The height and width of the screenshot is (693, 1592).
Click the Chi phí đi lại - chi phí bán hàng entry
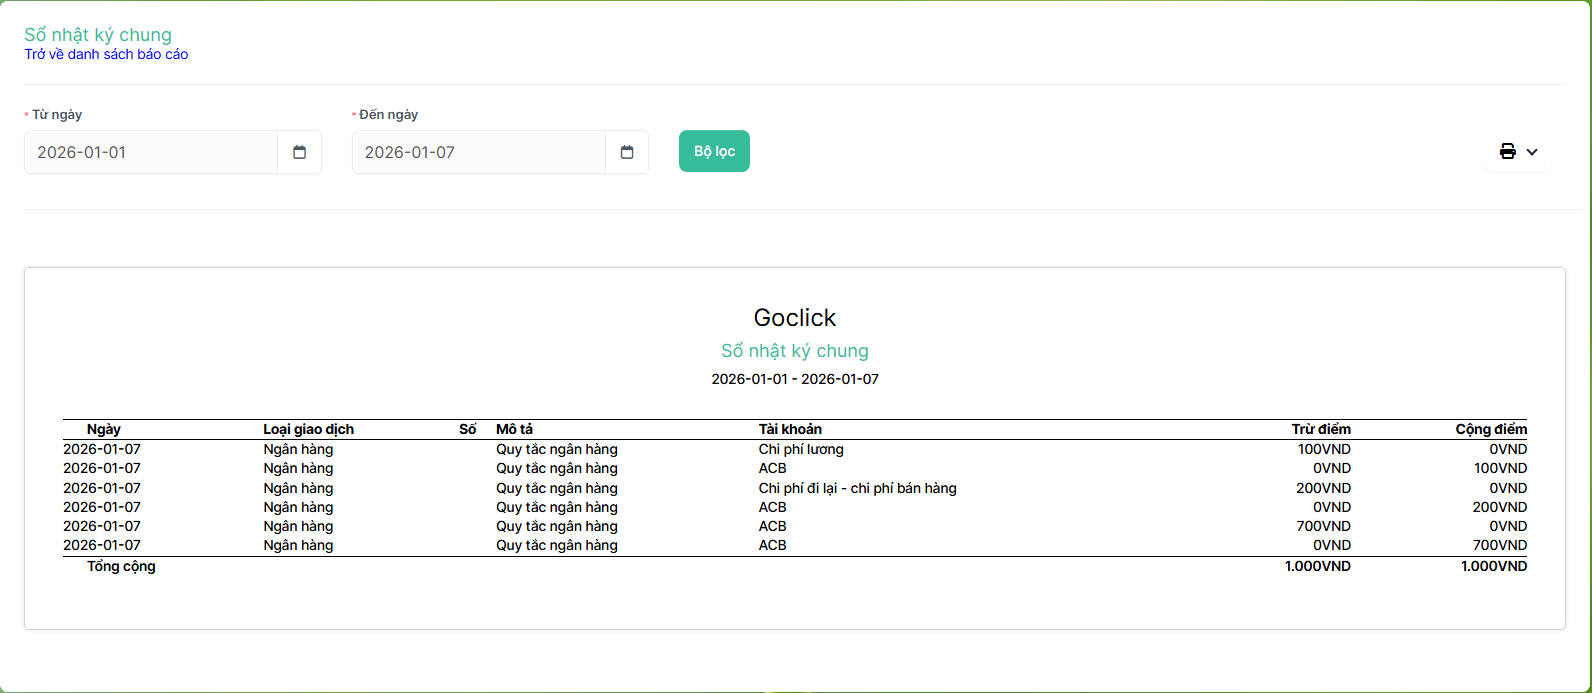(857, 488)
